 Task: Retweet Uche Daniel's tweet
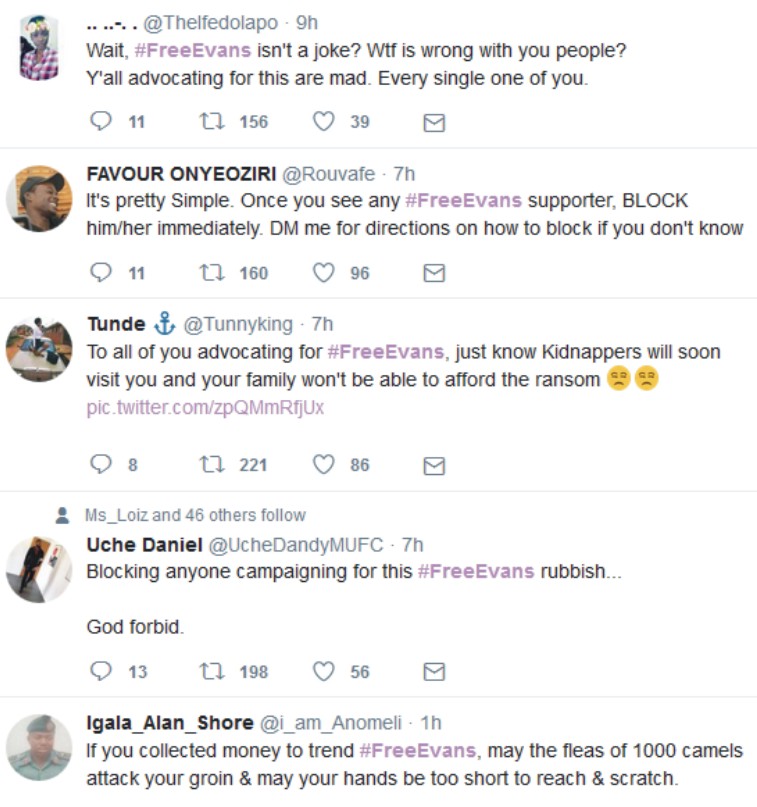pyautogui.click(x=211, y=671)
